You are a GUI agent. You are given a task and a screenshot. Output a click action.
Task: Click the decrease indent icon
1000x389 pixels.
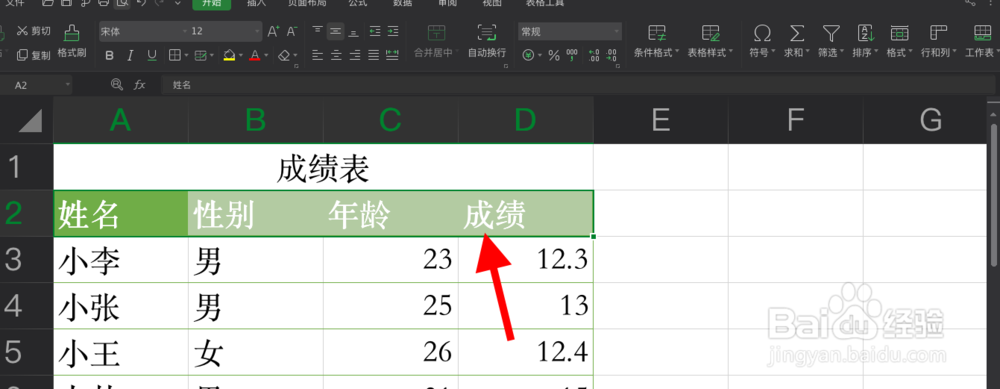point(374,31)
